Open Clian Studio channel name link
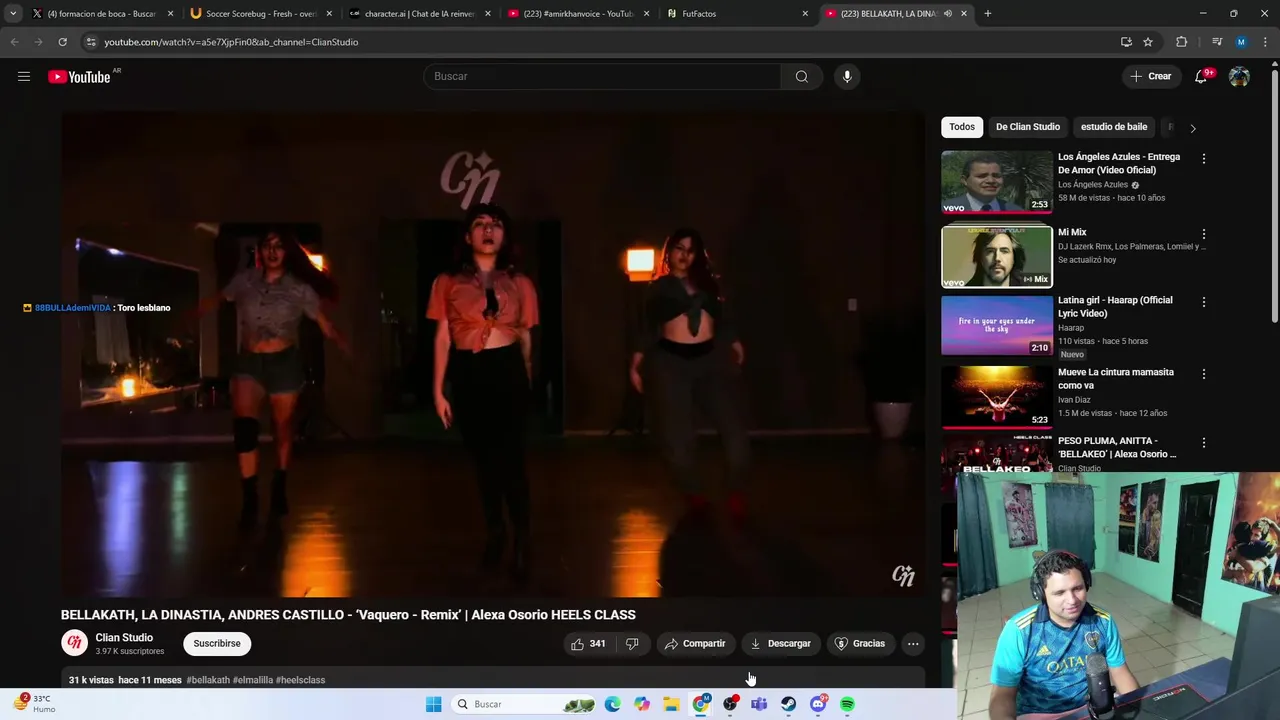This screenshot has height=720, width=1280. [x=124, y=637]
